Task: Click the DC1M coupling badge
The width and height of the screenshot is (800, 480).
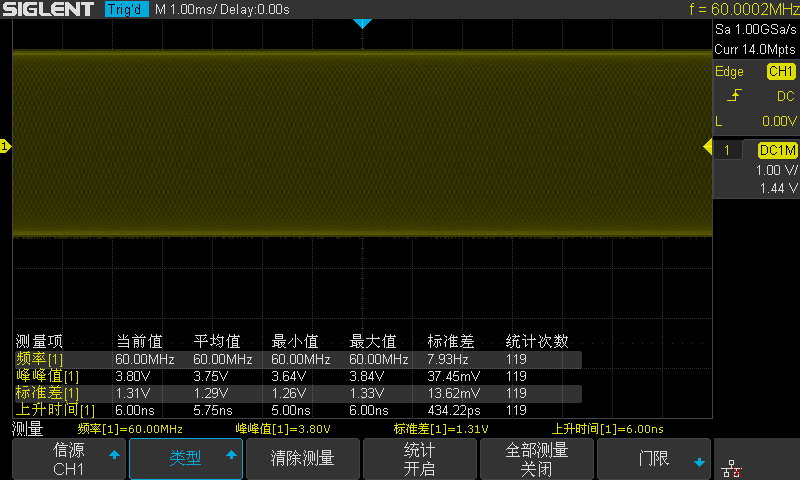Action: click(777, 150)
